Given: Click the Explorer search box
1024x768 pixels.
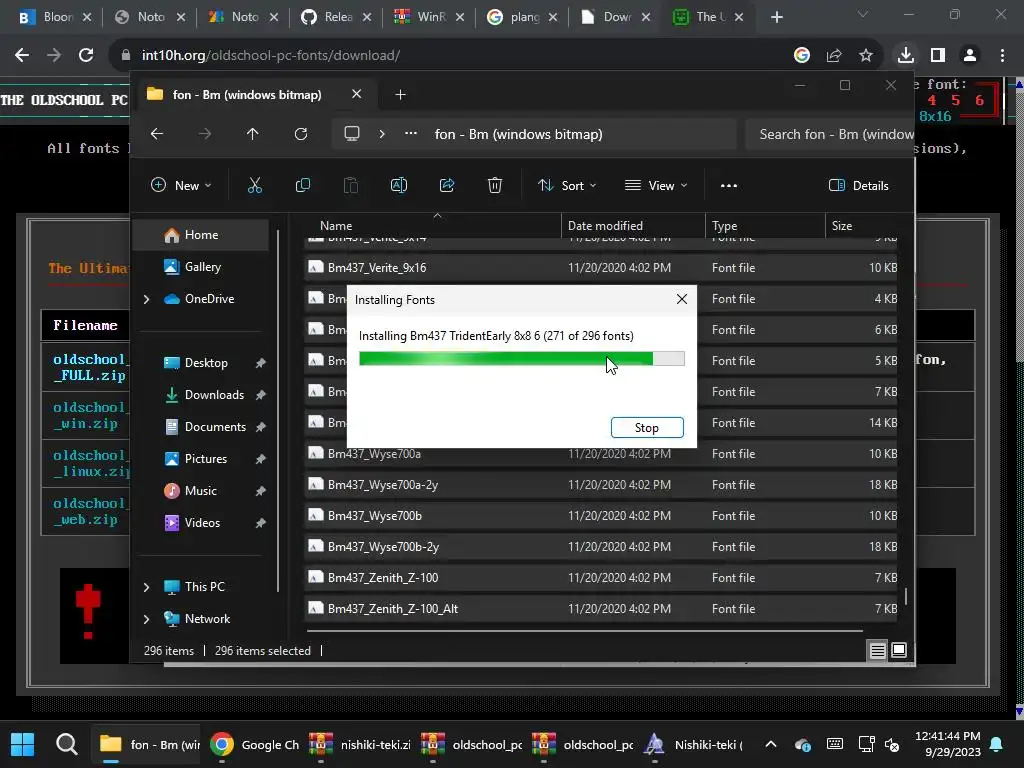Looking at the screenshot, I should click(829, 134).
